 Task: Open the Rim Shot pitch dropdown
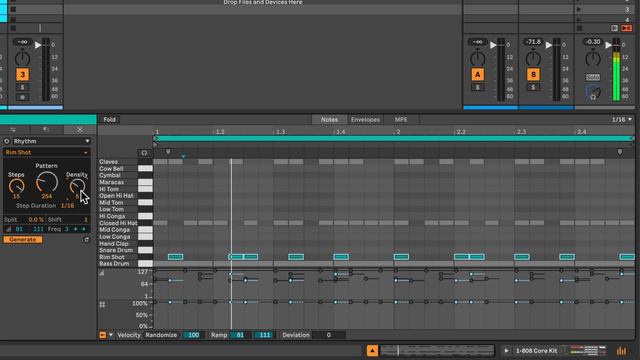(47, 152)
